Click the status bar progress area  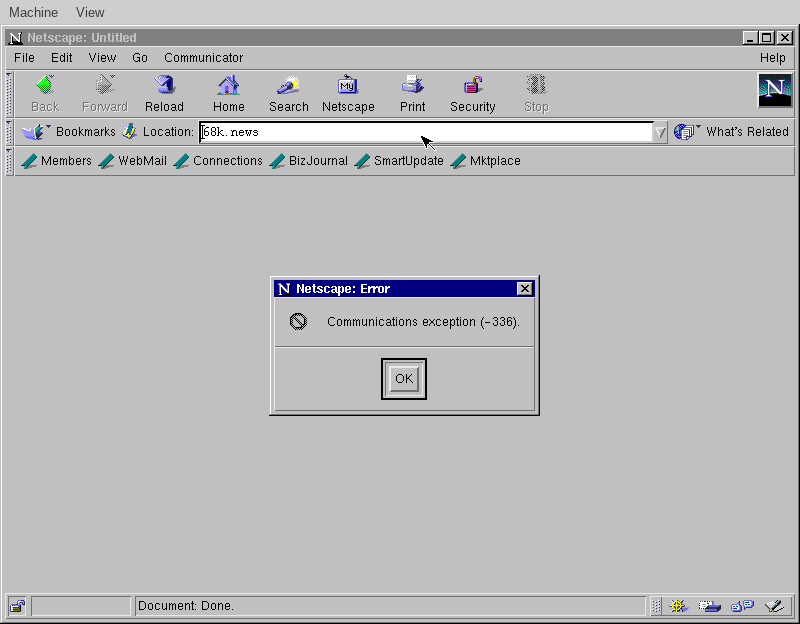point(81,606)
